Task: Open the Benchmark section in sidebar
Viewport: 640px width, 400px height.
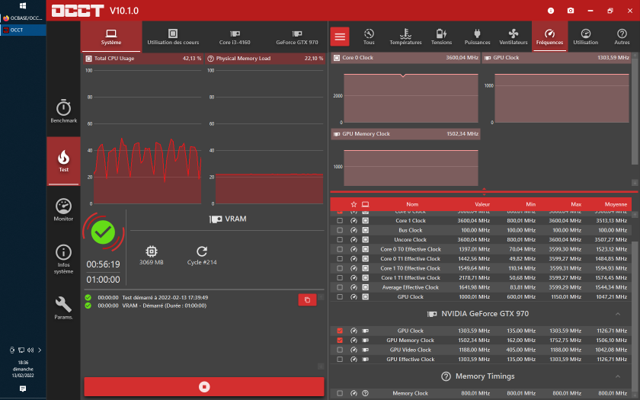Action: (63, 111)
